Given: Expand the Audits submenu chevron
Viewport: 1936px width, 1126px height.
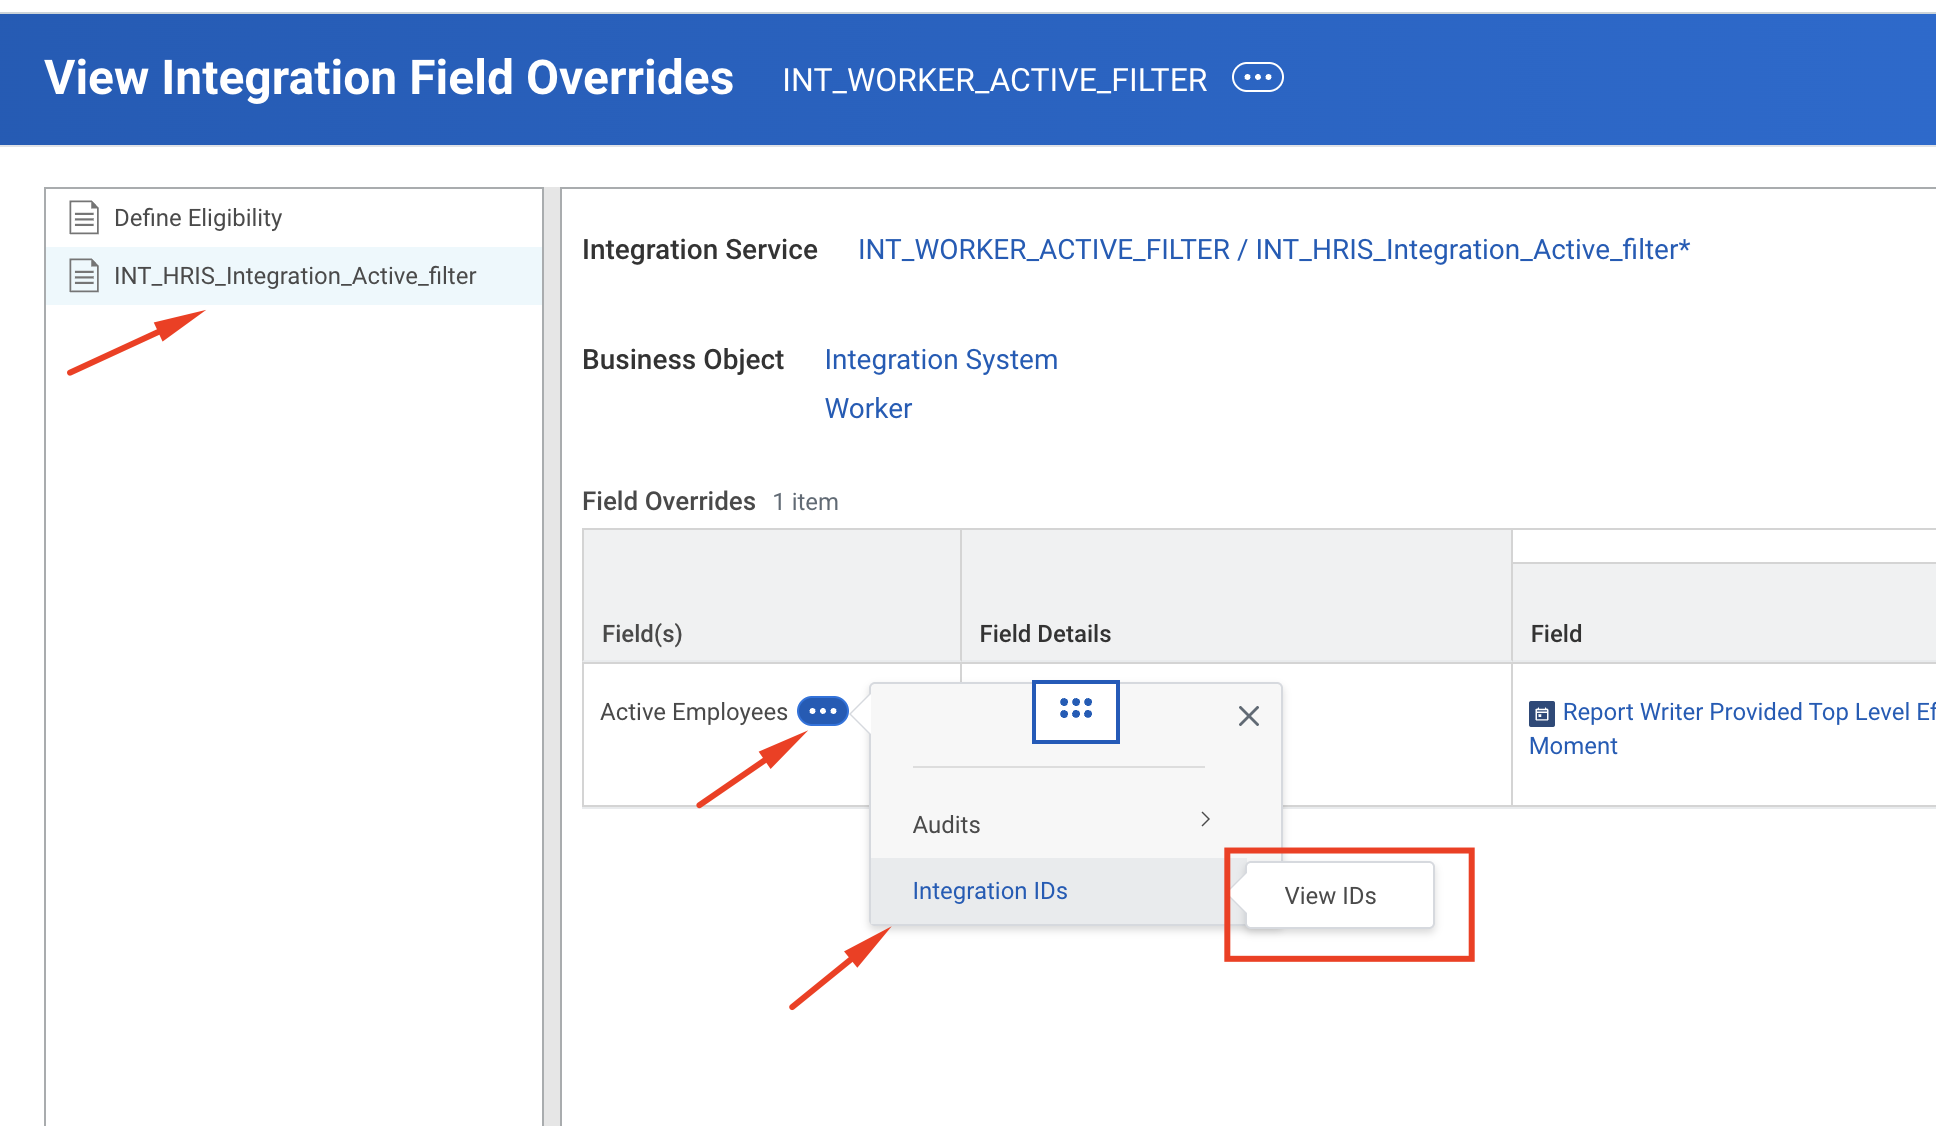Looking at the screenshot, I should point(1205,819).
